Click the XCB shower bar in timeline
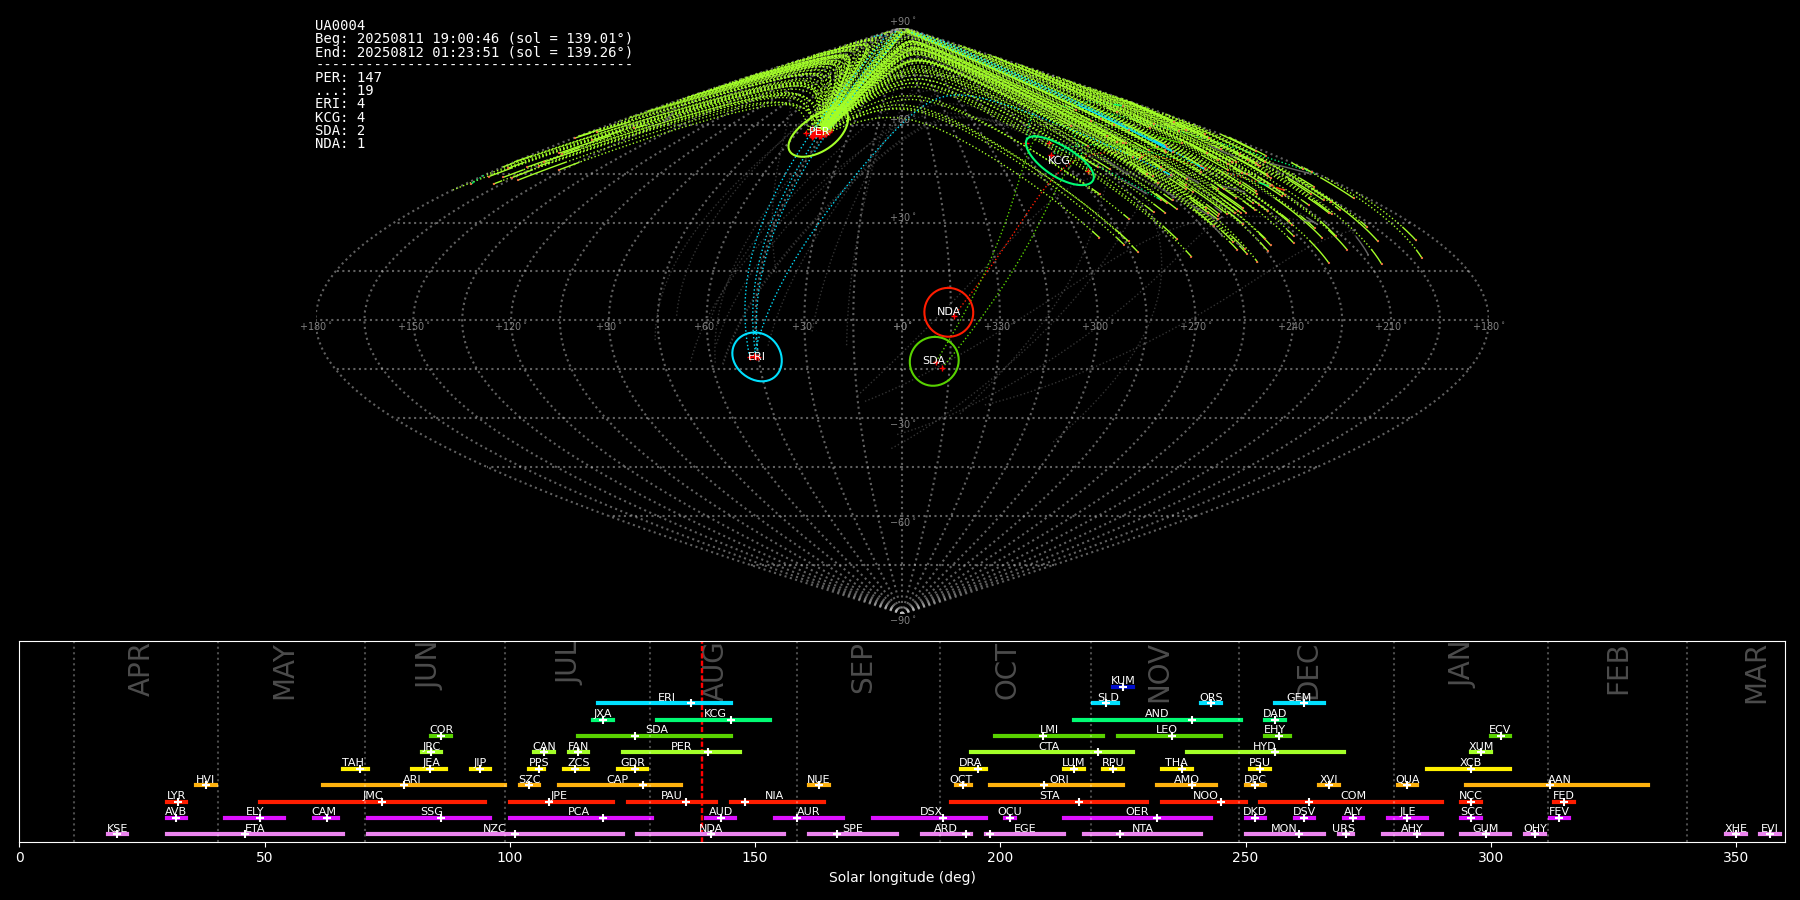This screenshot has height=900, width=1800. click(1468, 769)
